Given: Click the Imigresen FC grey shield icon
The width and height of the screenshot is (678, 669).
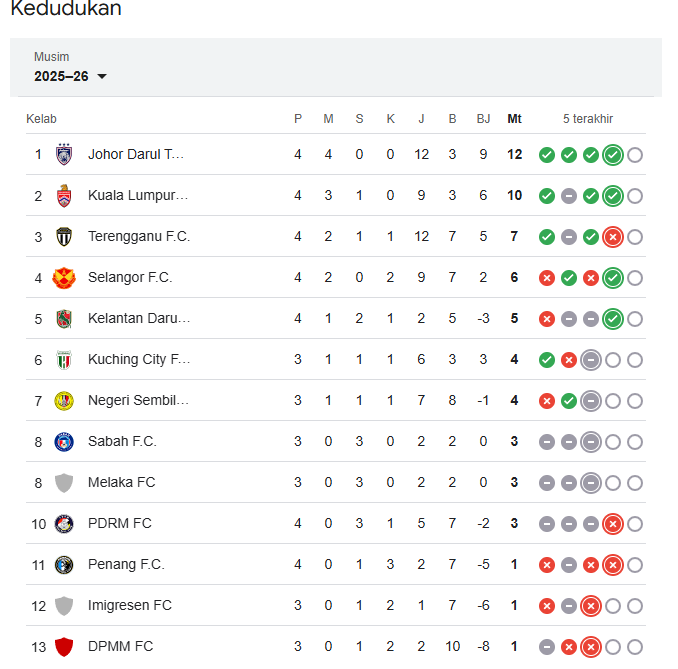Looking at the screenshot, I should [64, 605].
